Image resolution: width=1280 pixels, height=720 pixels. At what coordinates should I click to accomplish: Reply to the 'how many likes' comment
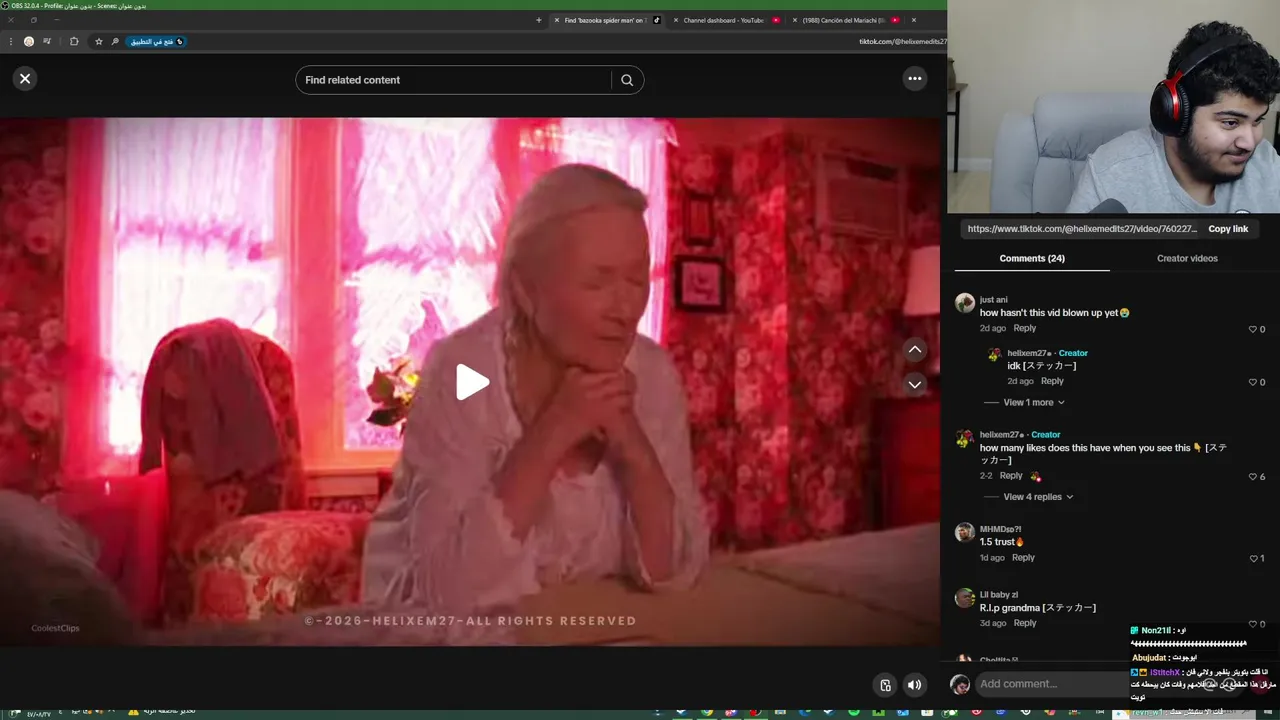coord(1011,476)
